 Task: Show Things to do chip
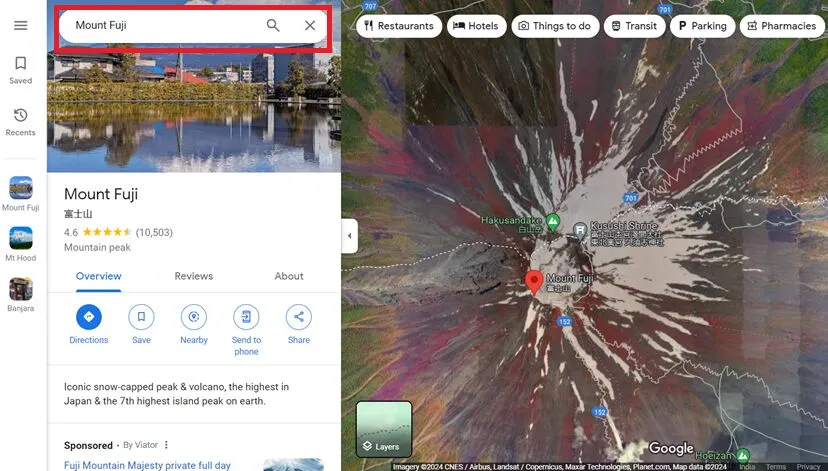click(555, 26)
